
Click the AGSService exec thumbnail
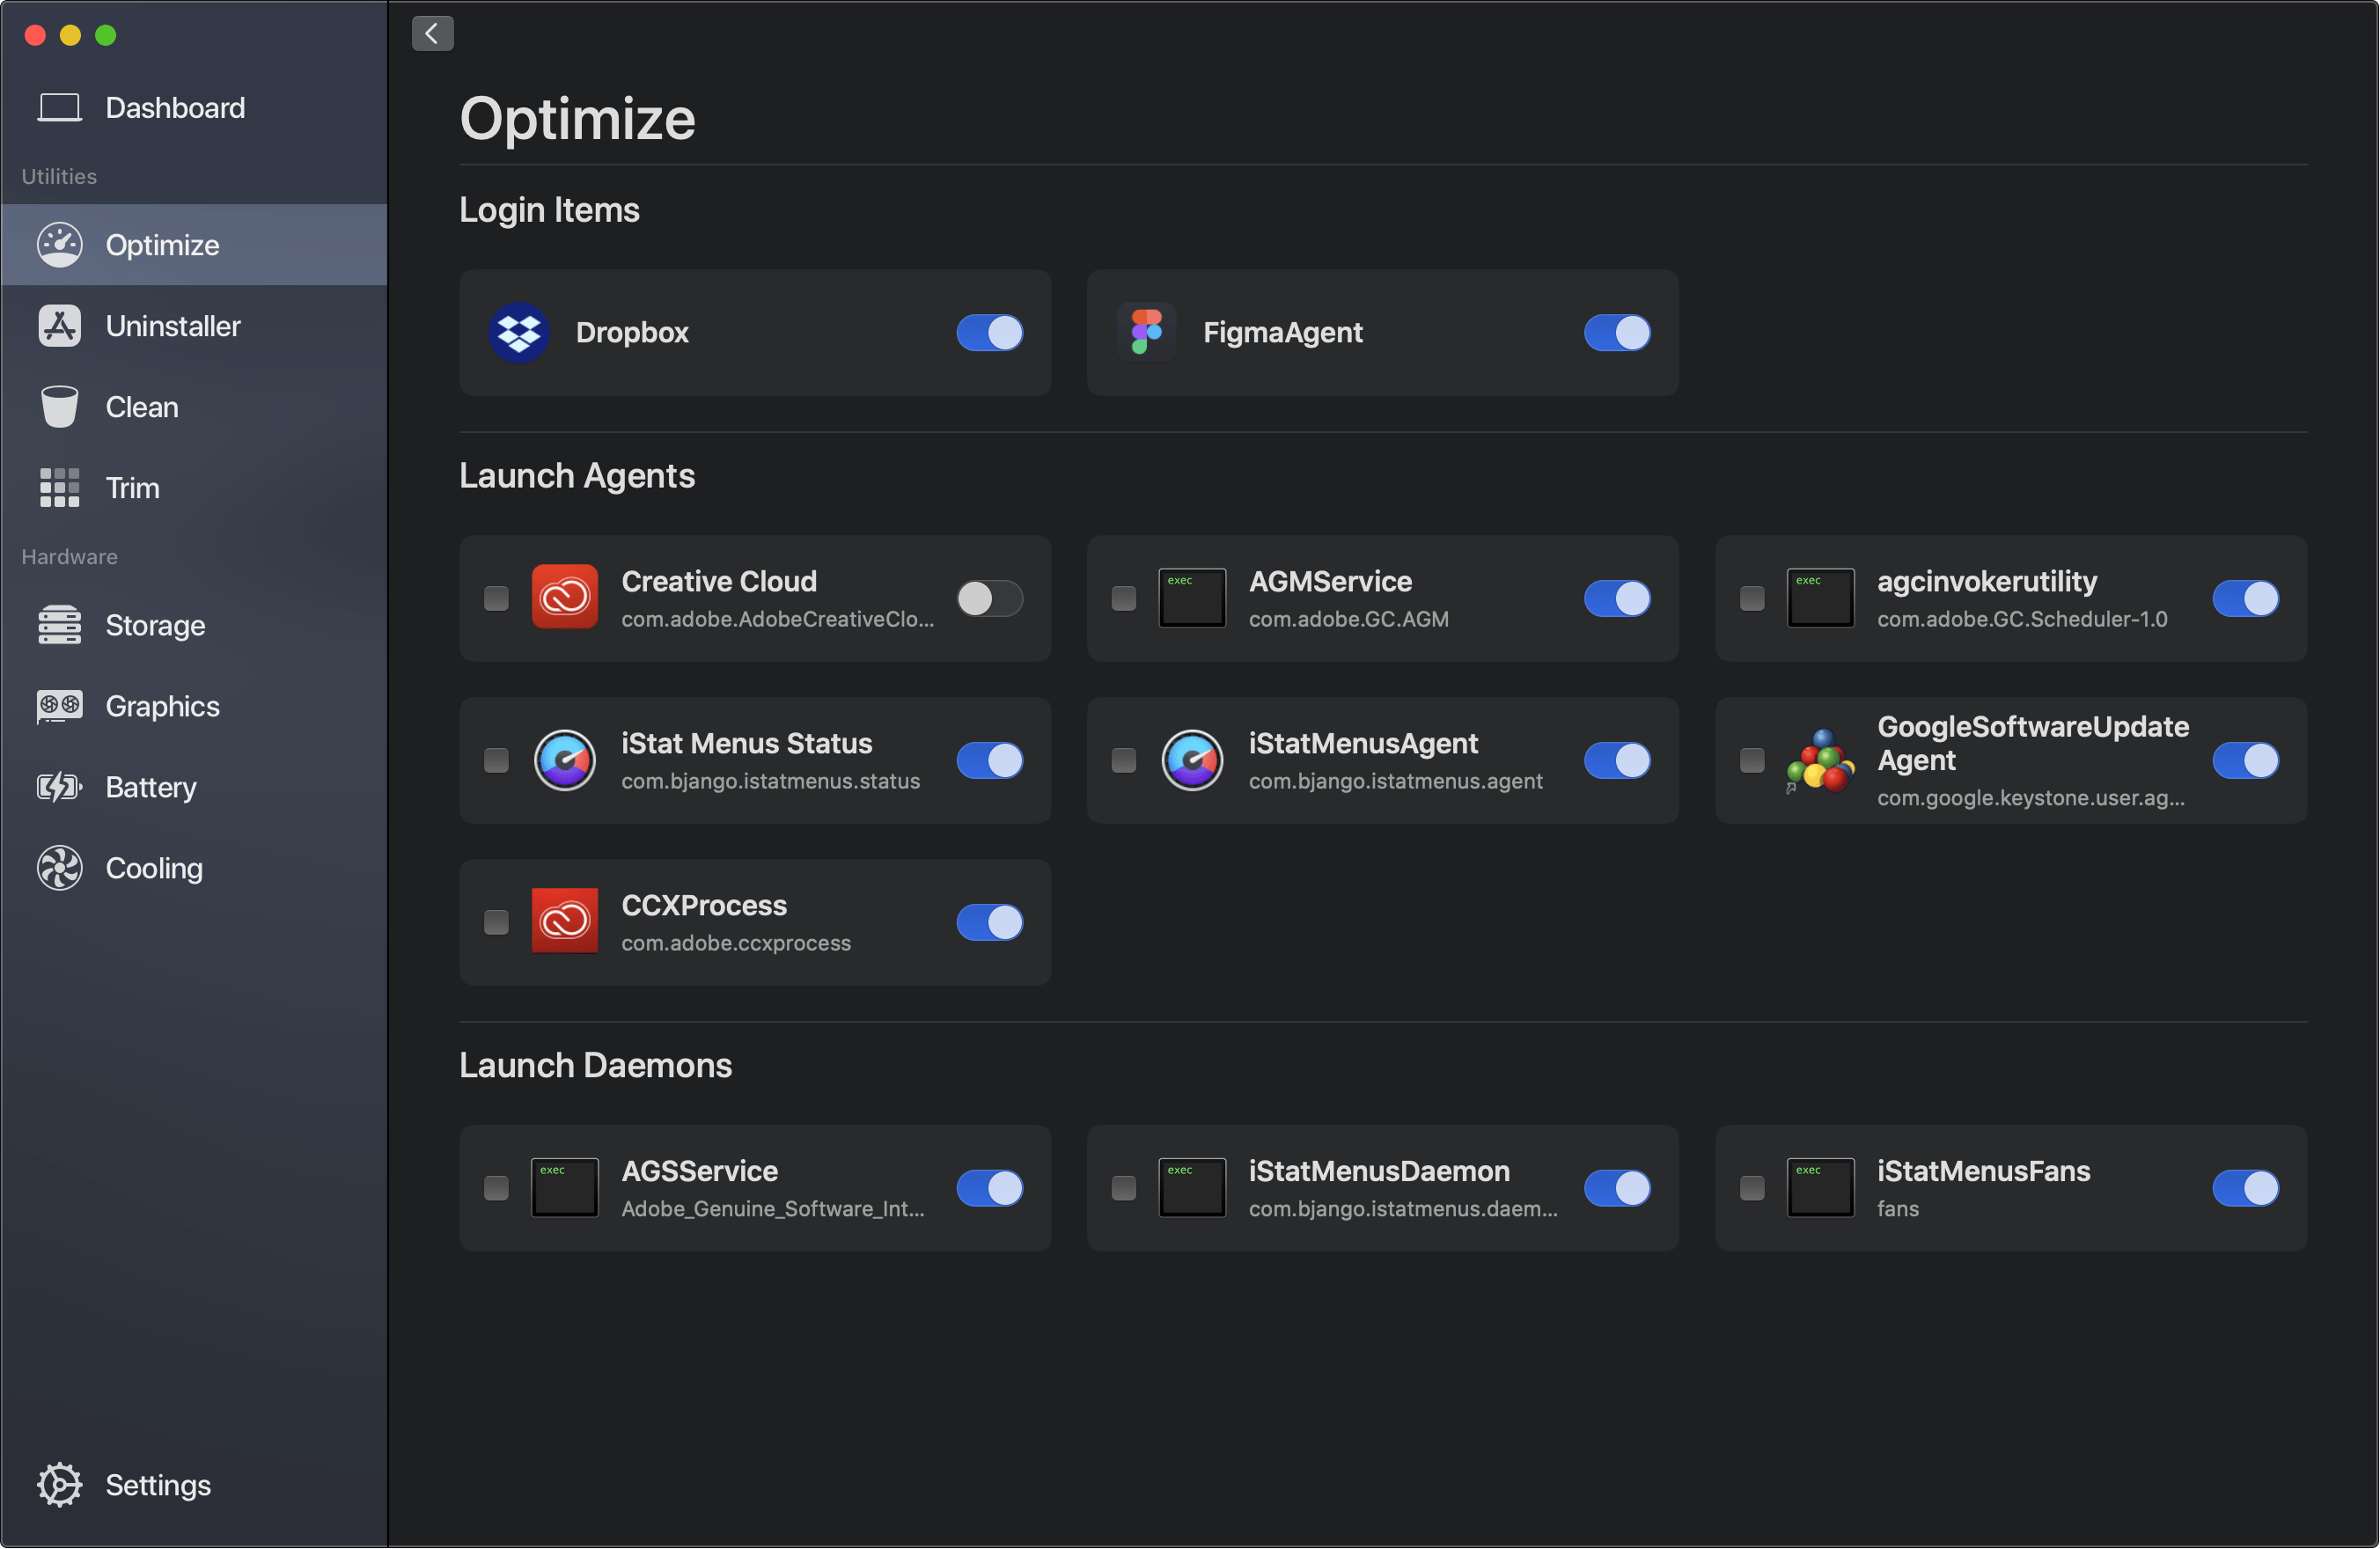tap(564, 1188)
